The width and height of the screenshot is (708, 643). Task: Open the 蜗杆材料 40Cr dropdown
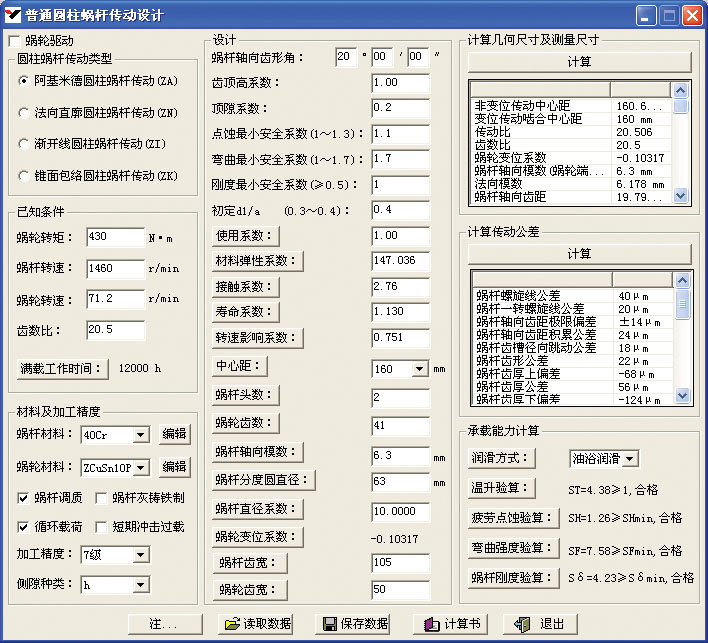[x=140, y=435]
